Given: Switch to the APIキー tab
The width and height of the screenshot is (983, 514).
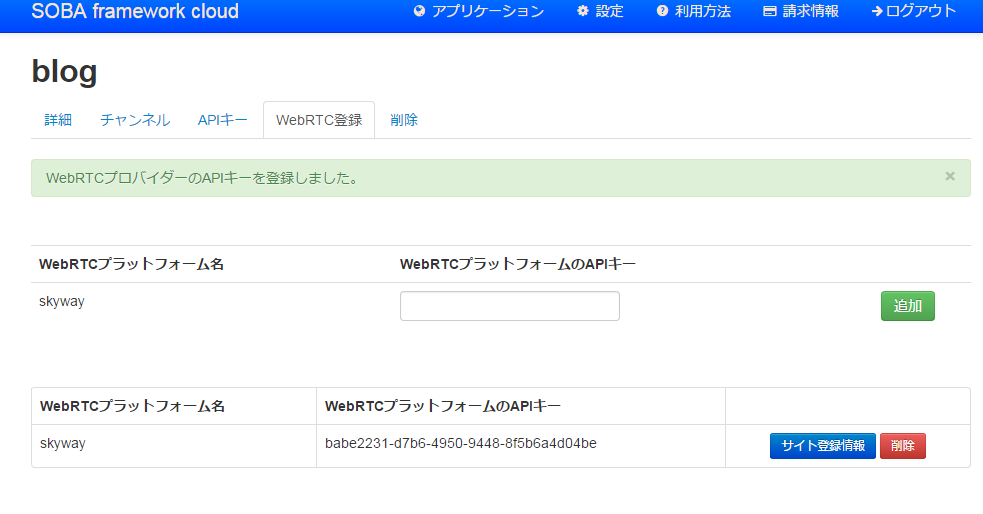Looking at the screenshot, I should pyautogui.click(x=223, y=120).
